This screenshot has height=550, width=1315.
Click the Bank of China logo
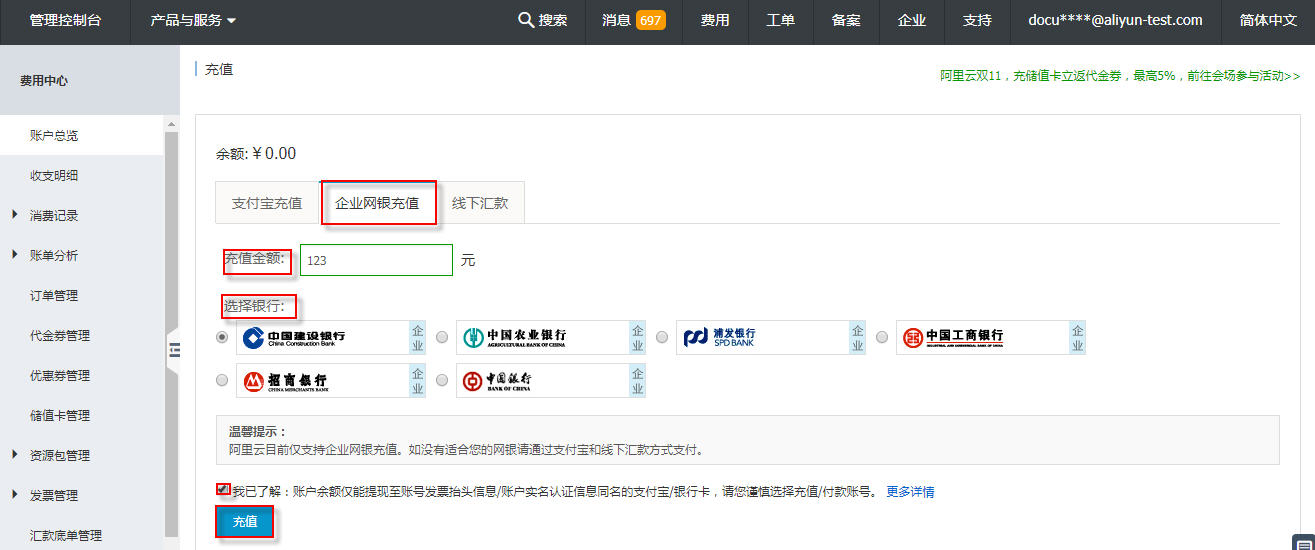(x=497, y=381)
